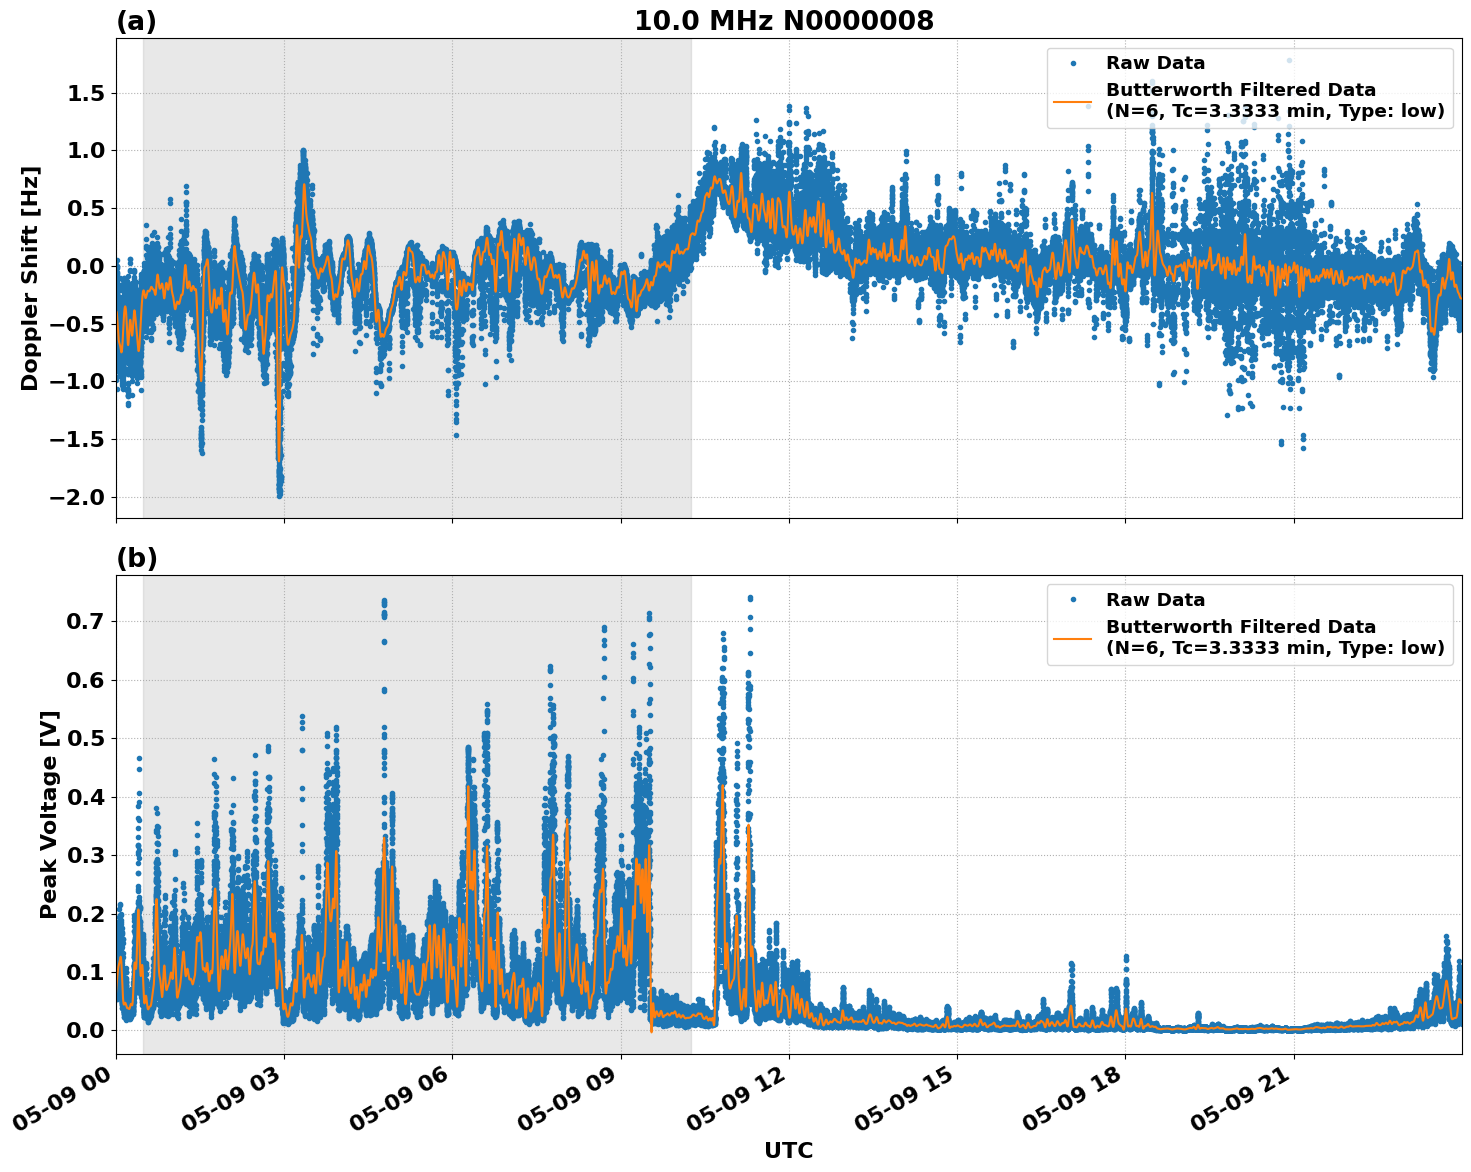The width and height of the screenshot is (1471, 1172).
Task: Click x-axis tick label "05-09 15"
Action: 905,1098
